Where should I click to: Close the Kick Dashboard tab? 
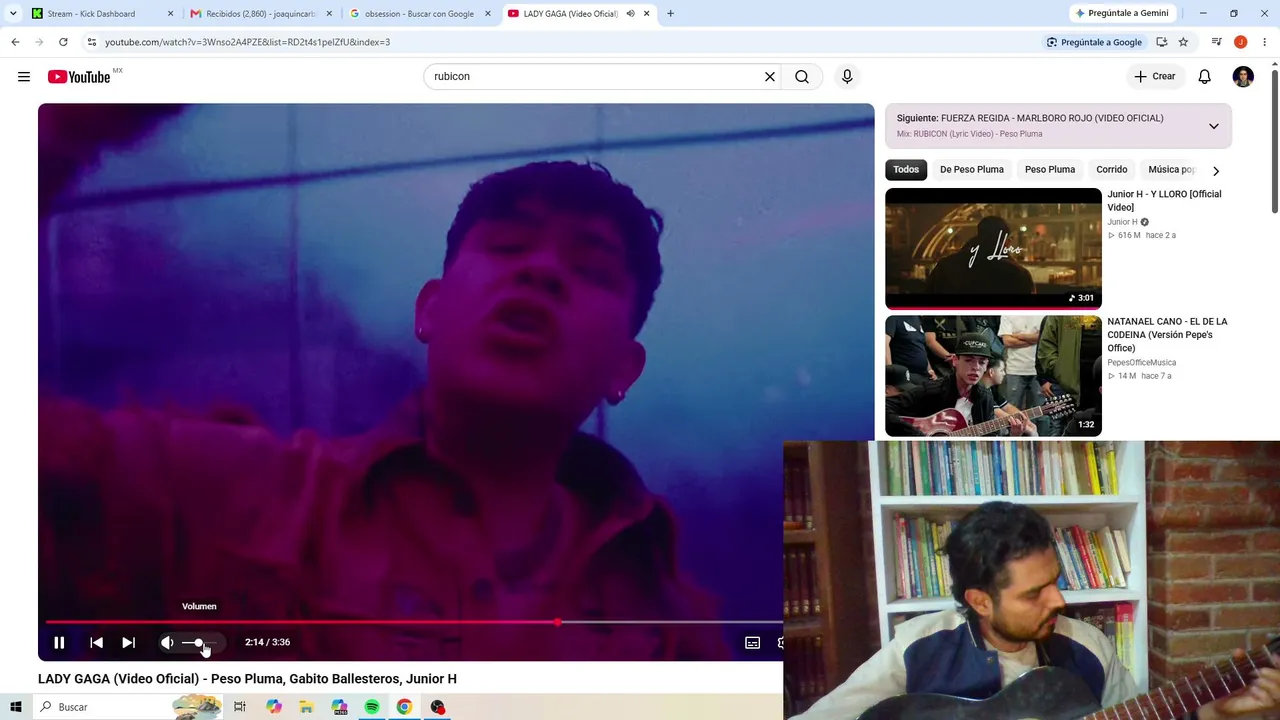170,14
